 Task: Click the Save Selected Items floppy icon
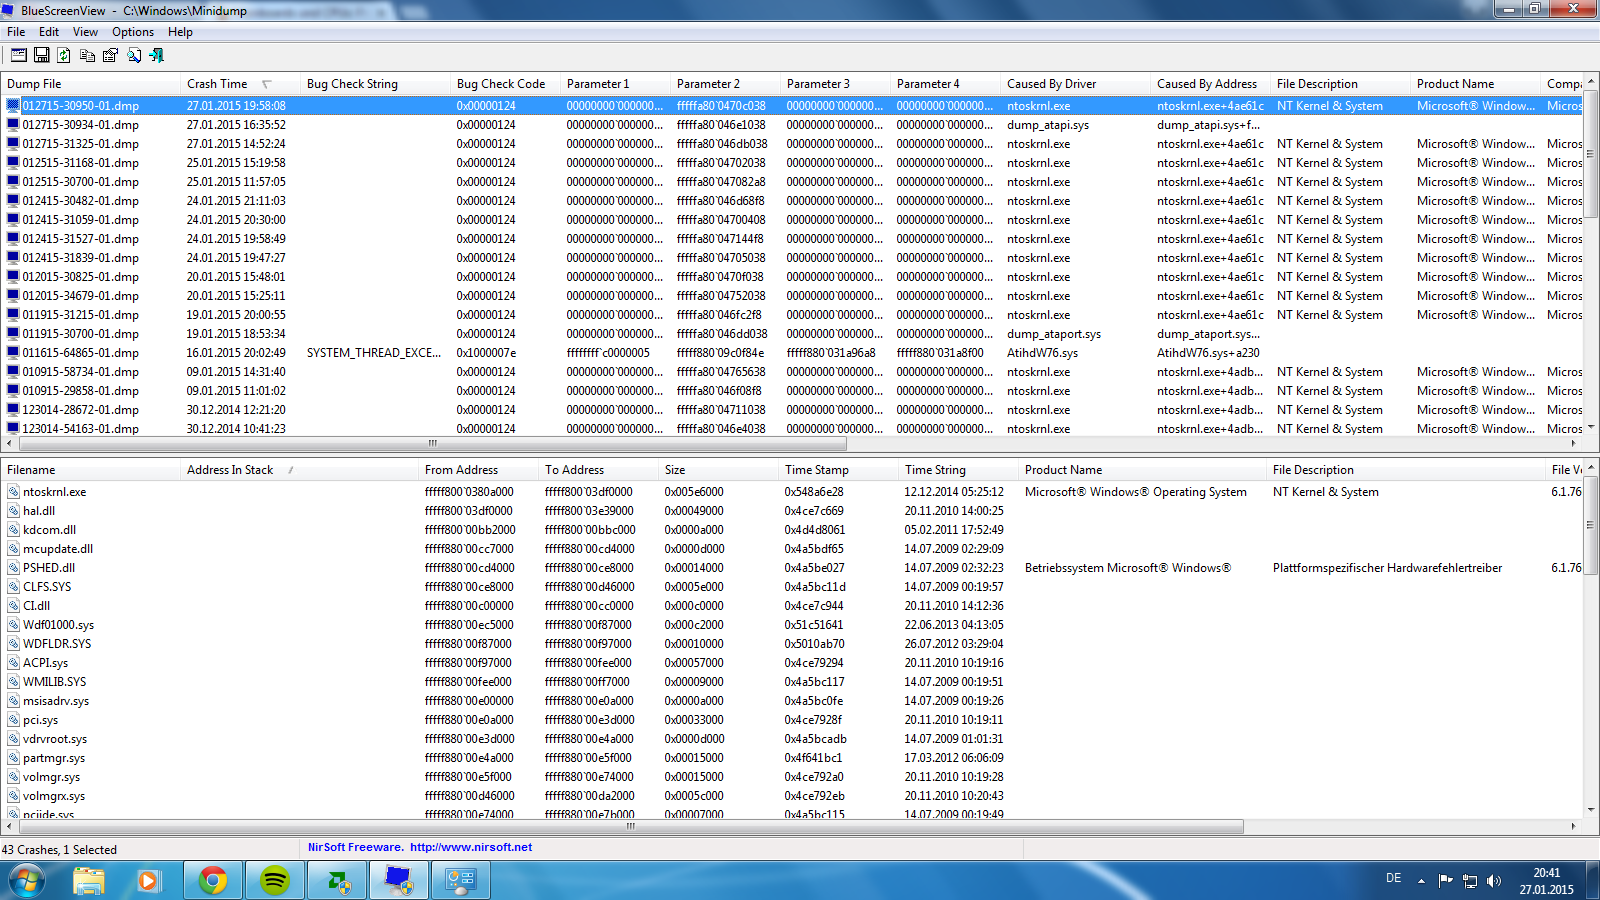pyautogui.click(x=42, y=56)
